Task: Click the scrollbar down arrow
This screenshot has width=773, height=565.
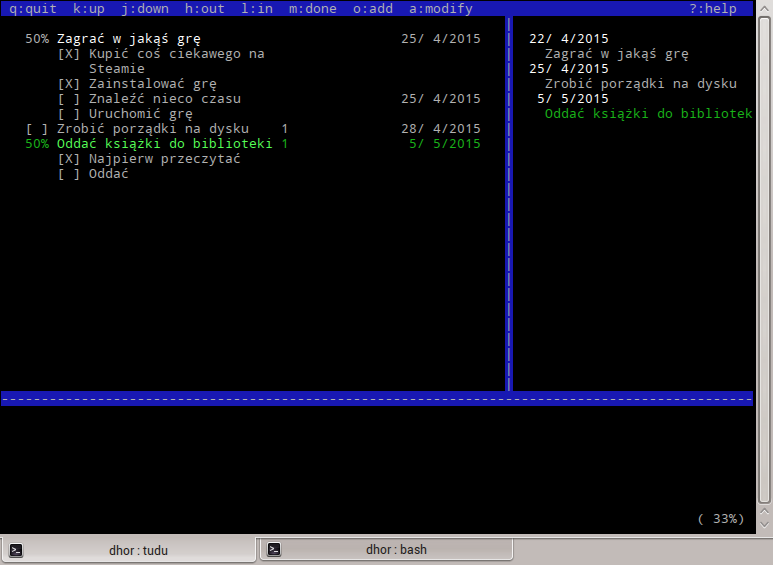Action: click(765, 525)
